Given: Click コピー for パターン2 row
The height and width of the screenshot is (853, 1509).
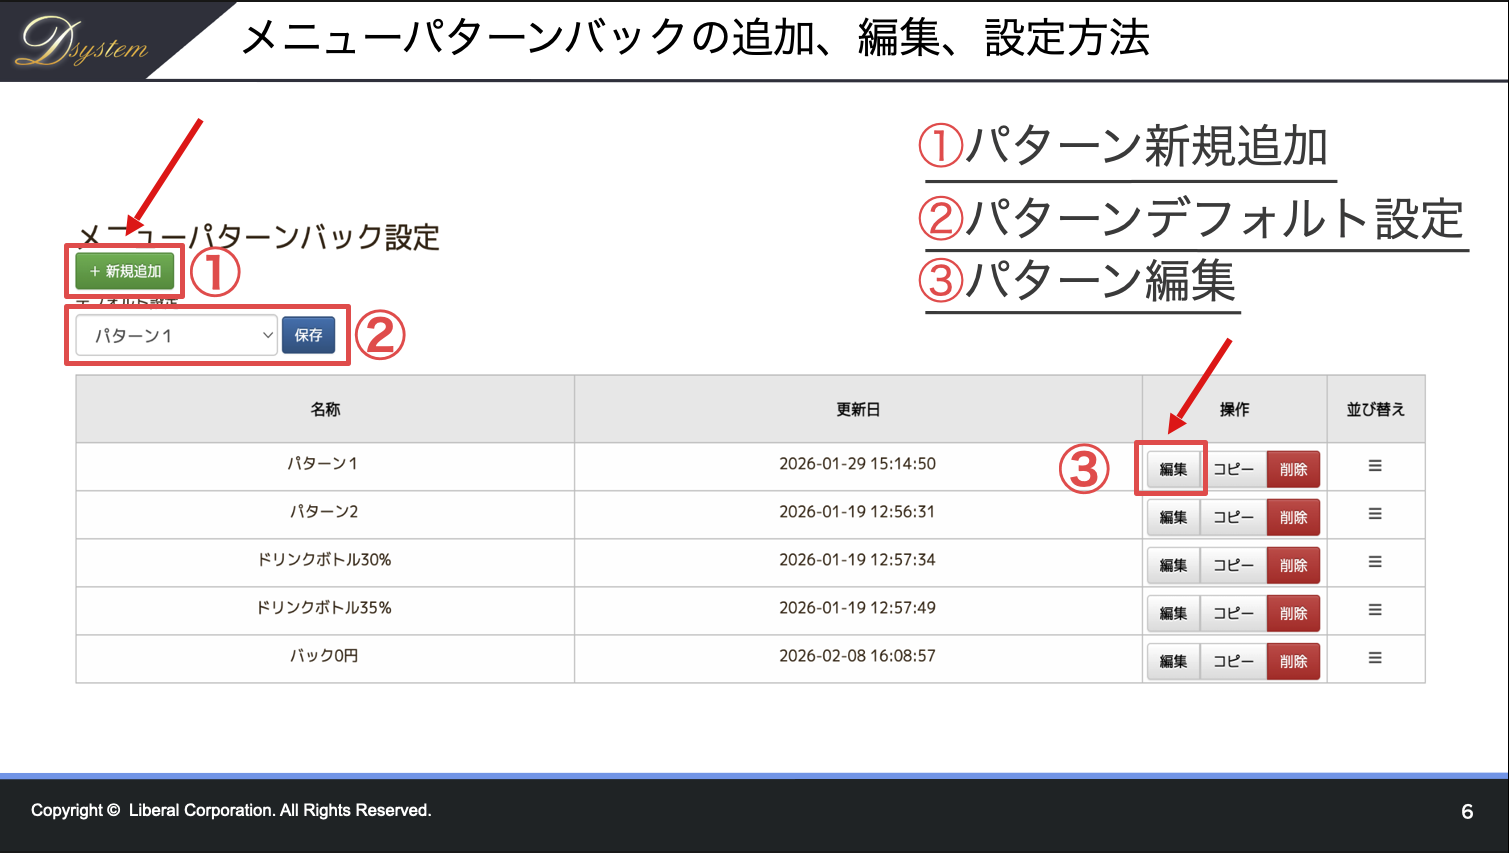Looking at the screenshot, I should pos(1233,517).
